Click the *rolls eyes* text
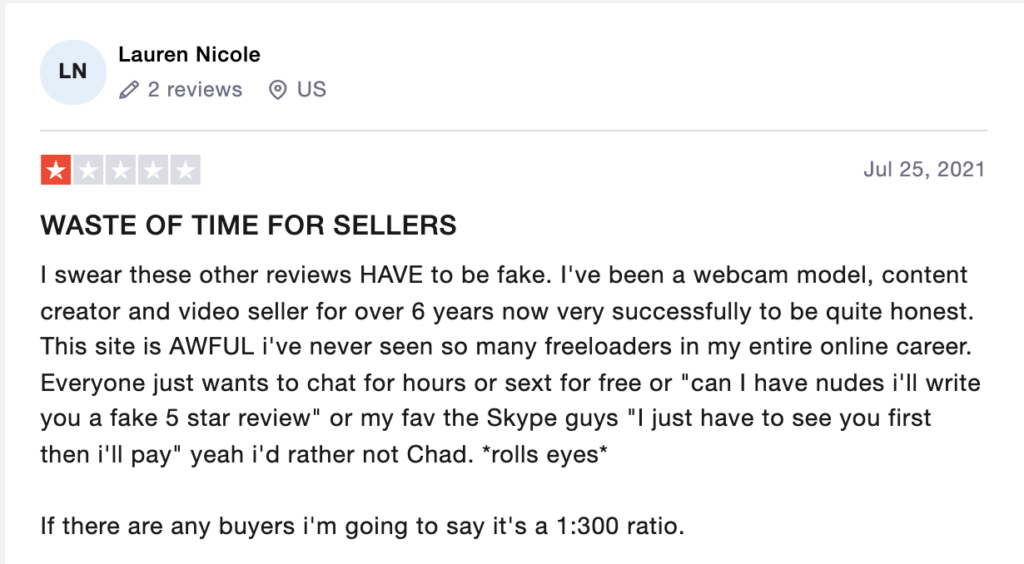The height and width of the screenshot is (564, 1024). click(545, 454)
